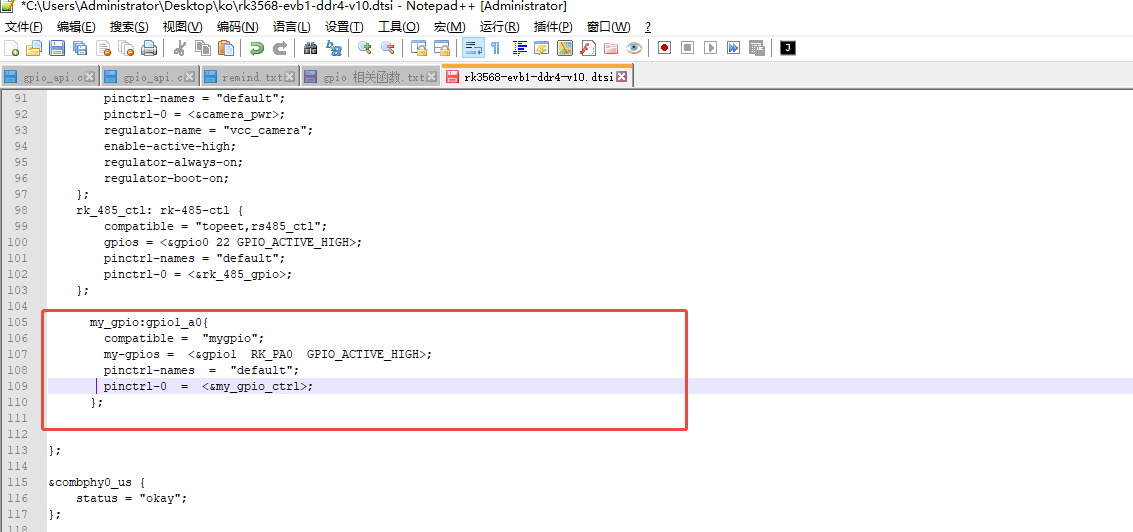Viewport: 1133px width, 532px height.
Task: Open Find with the binoculars icon
Action: tap(311, 48)
